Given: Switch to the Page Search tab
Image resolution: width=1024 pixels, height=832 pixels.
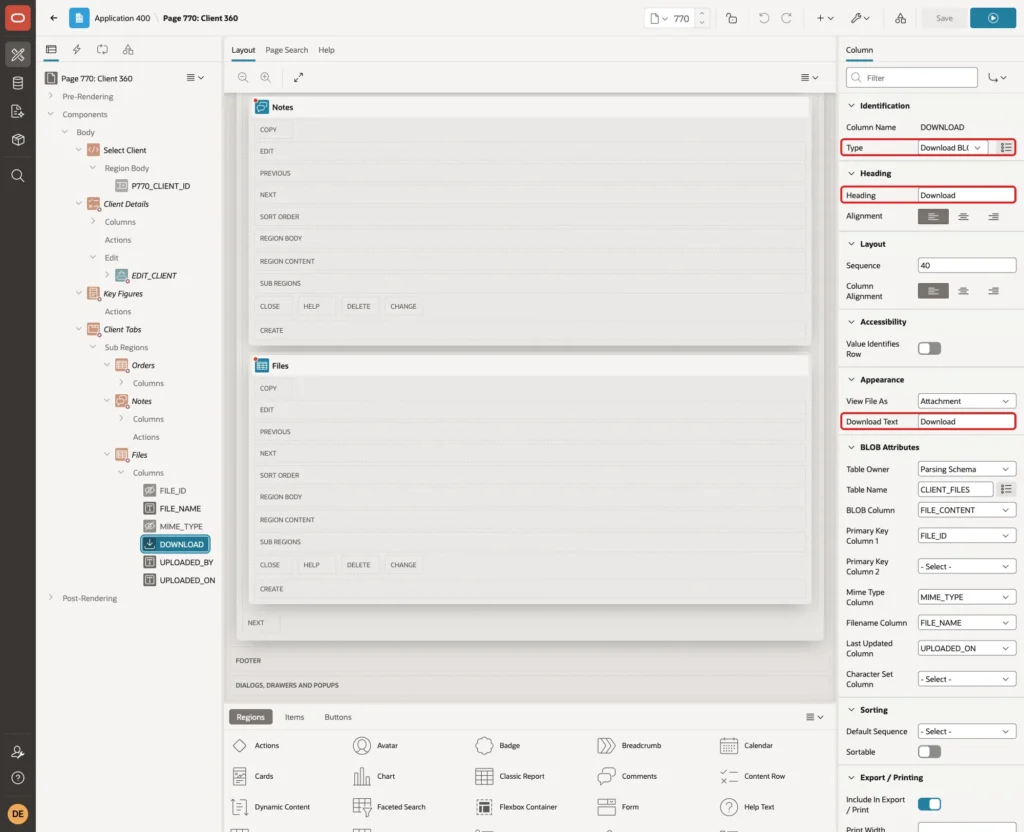Looking at the screenshot, I should point(286,50).
